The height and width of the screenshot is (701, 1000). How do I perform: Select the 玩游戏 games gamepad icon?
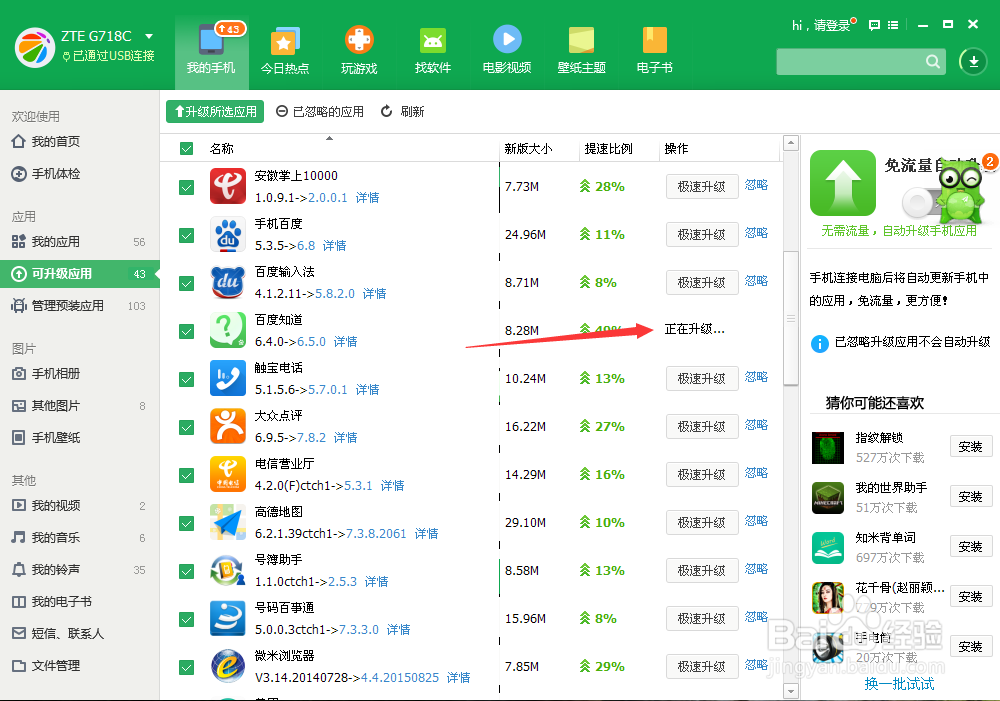click(358, 42)
